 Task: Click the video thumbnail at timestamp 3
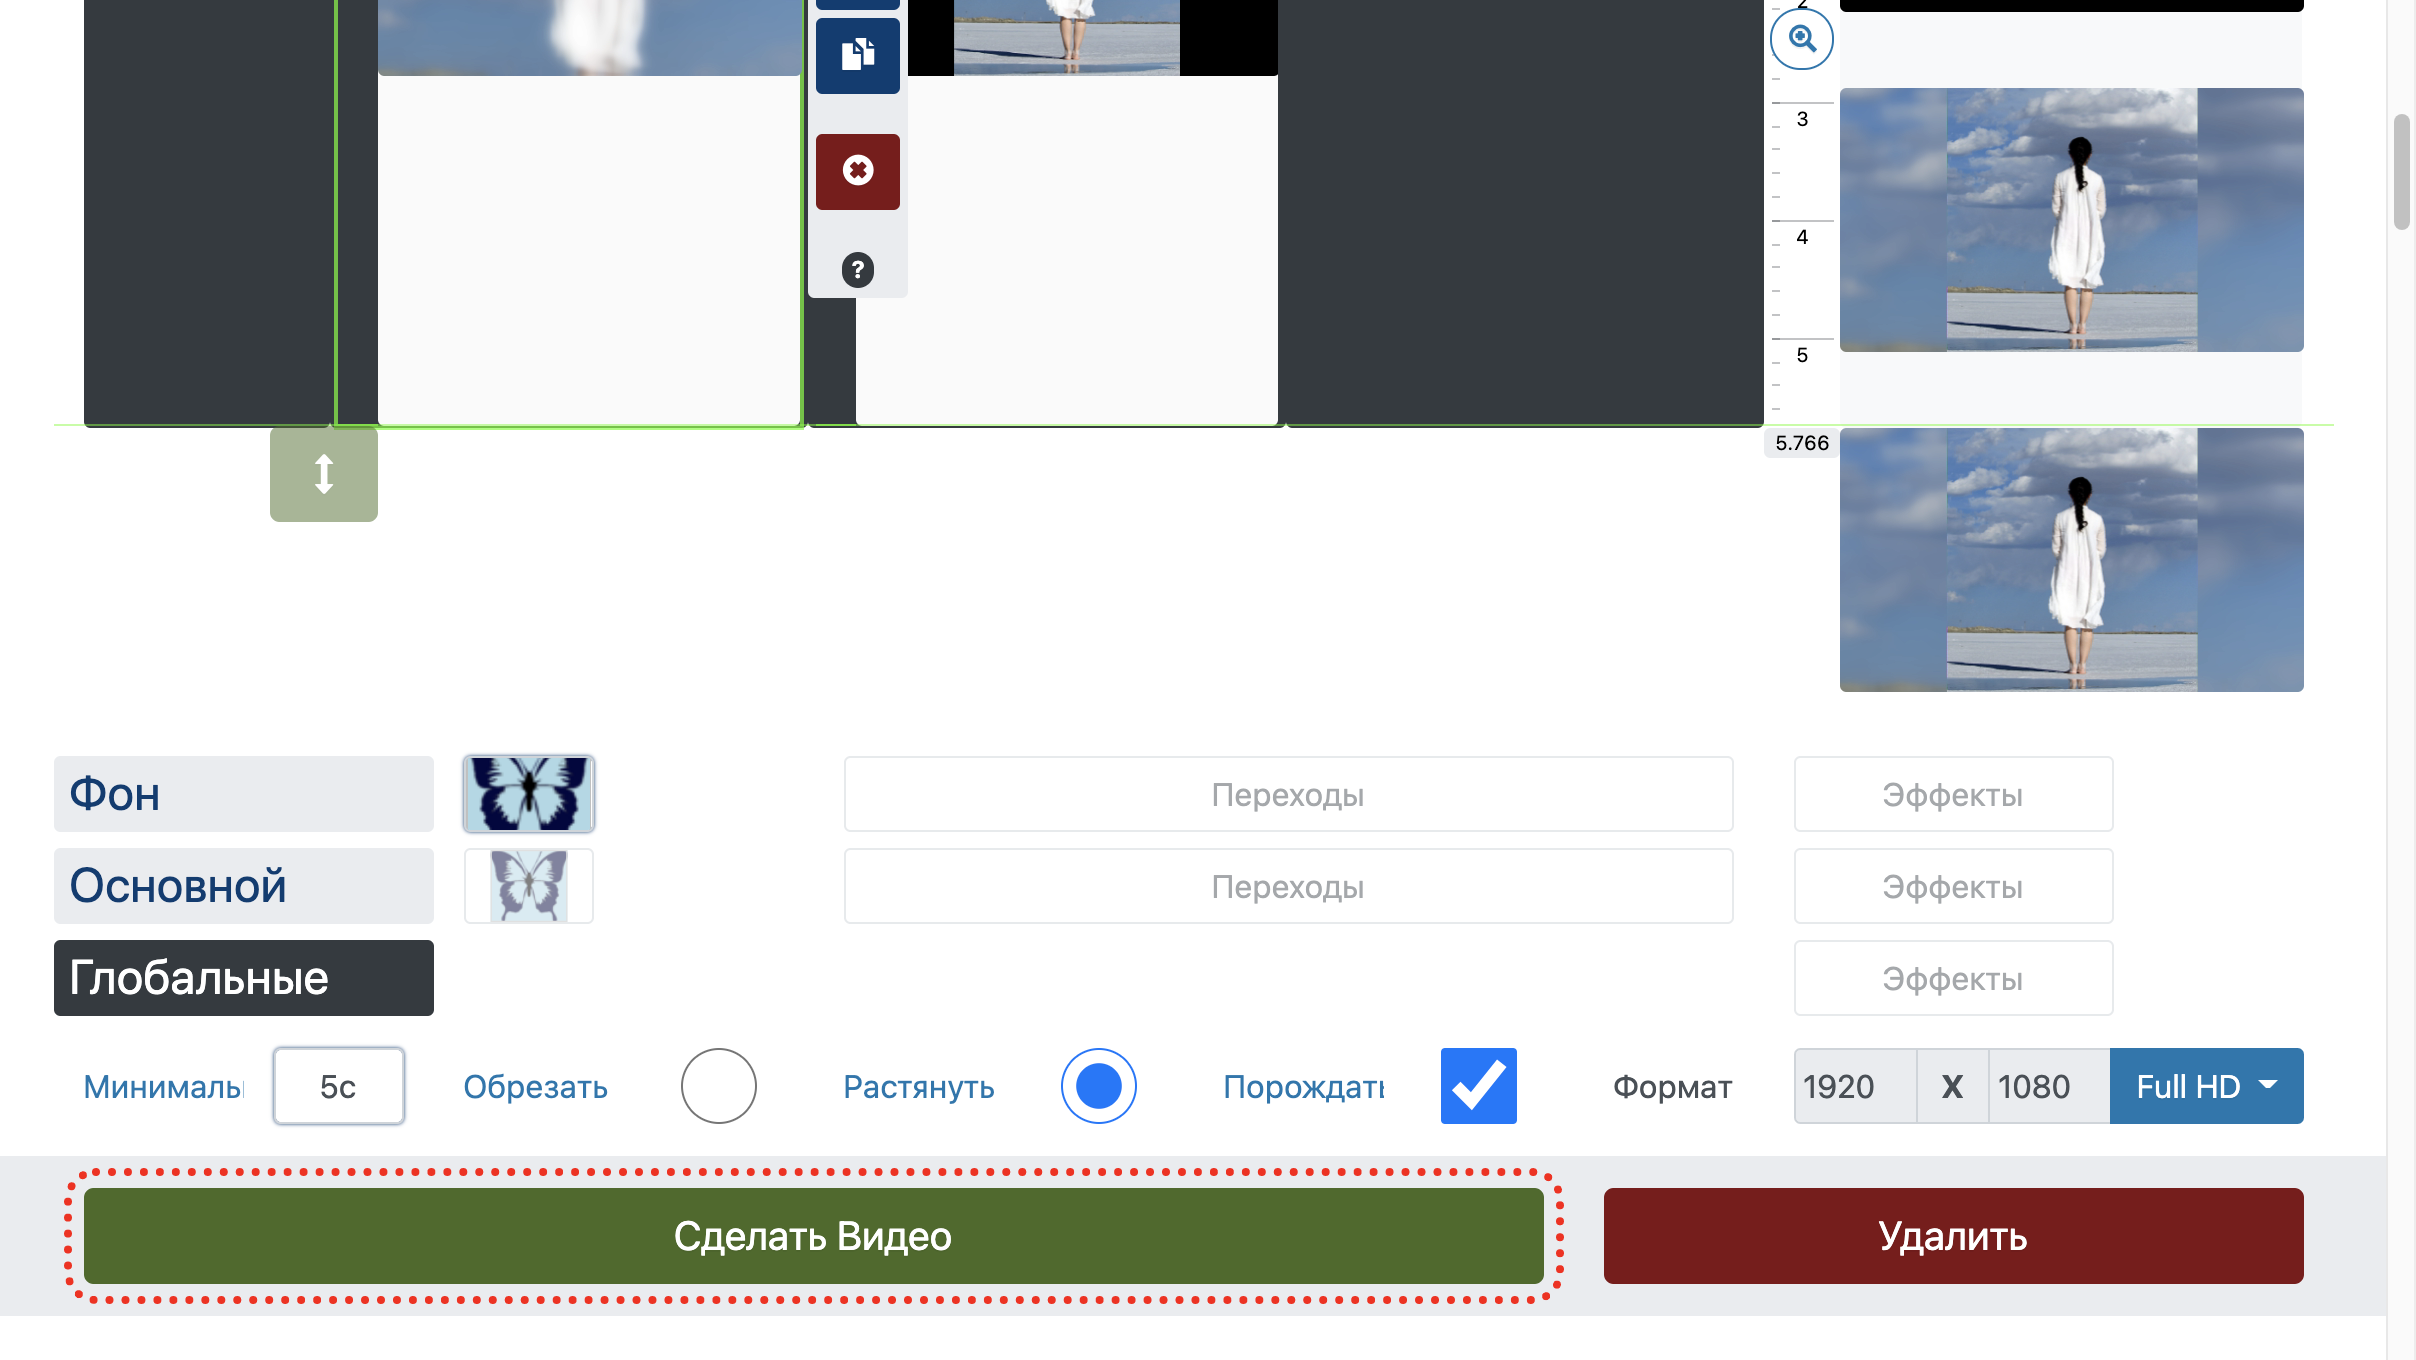(x=2071, y=219)
